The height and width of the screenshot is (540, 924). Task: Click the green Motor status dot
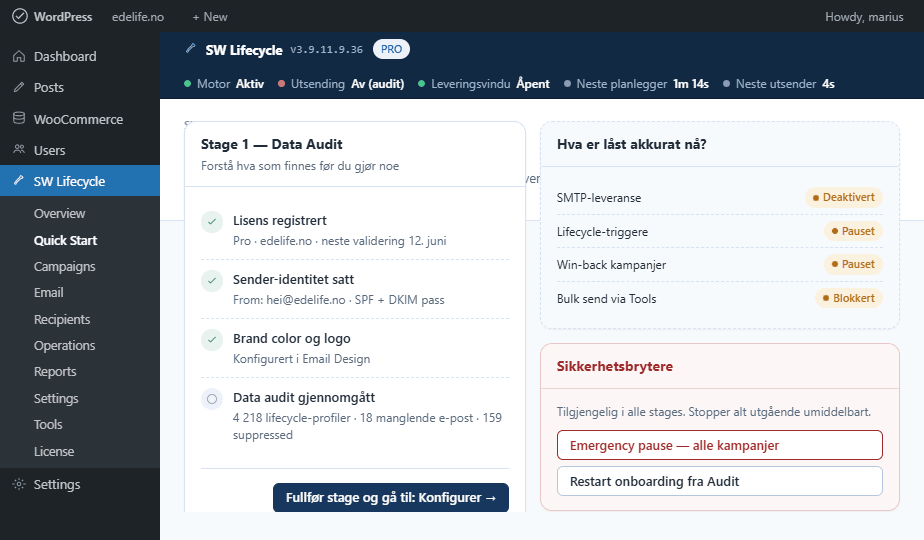187,84
